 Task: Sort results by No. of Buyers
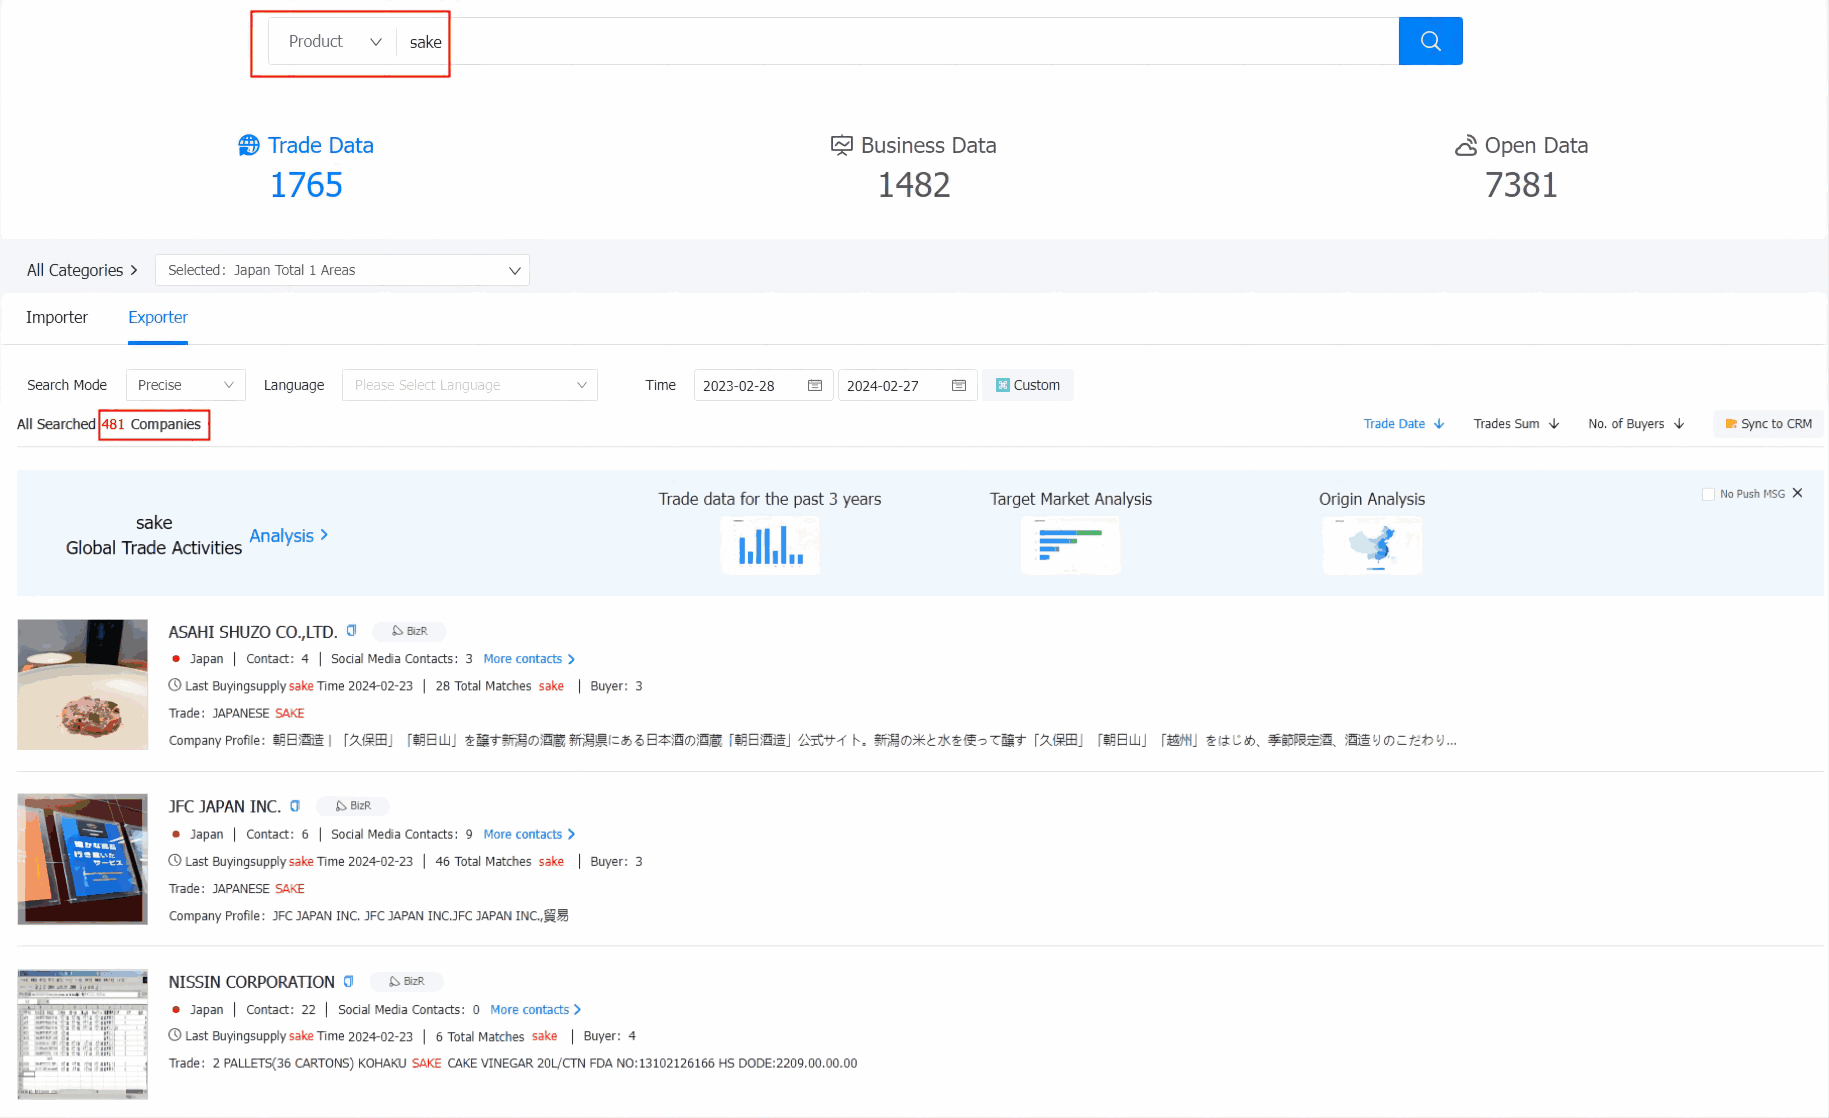(x=1635, y=424)
